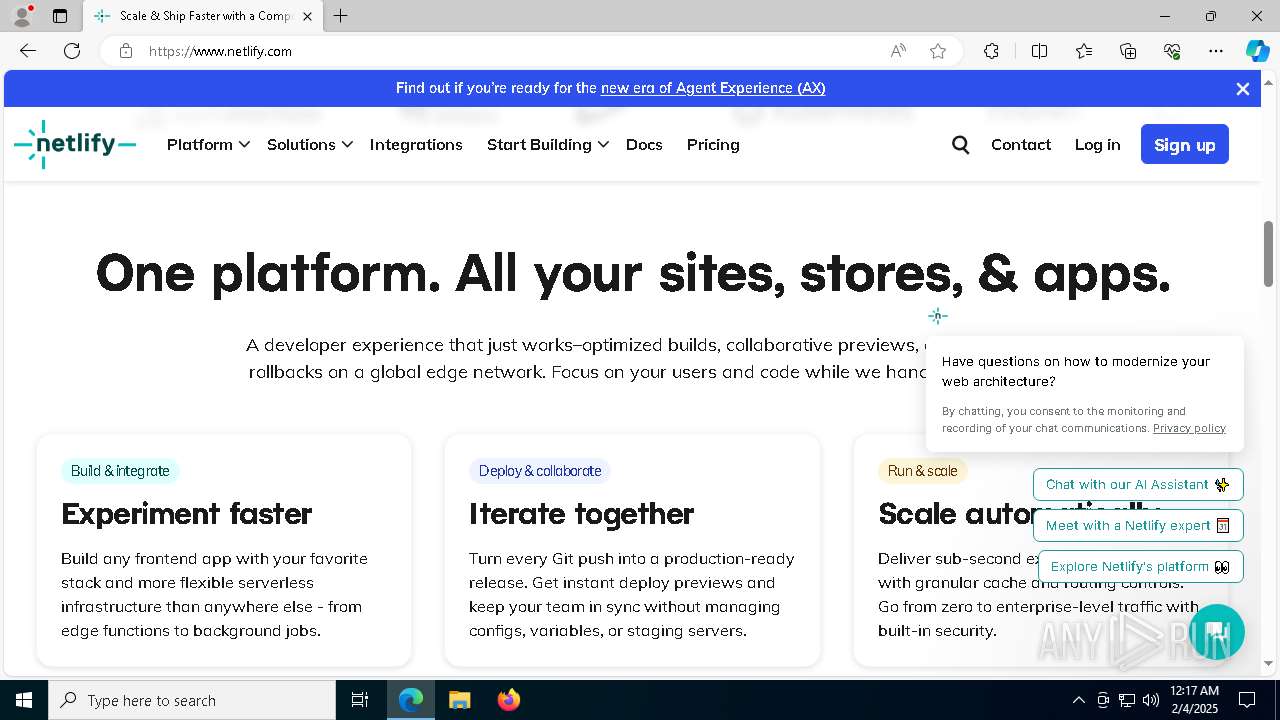Open the chat Privacy policy link
1280x720 pixels.
1189,428
